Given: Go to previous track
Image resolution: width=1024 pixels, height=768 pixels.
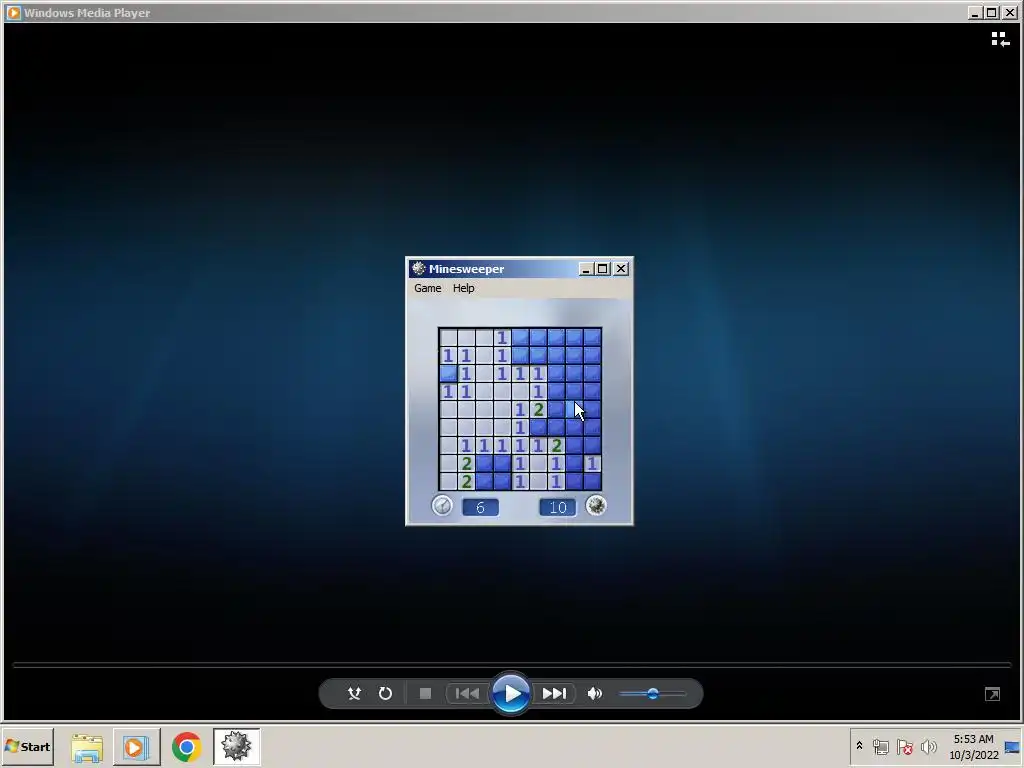Looking at the screenshot, I should pyautogui.click(x=466, y=694).
